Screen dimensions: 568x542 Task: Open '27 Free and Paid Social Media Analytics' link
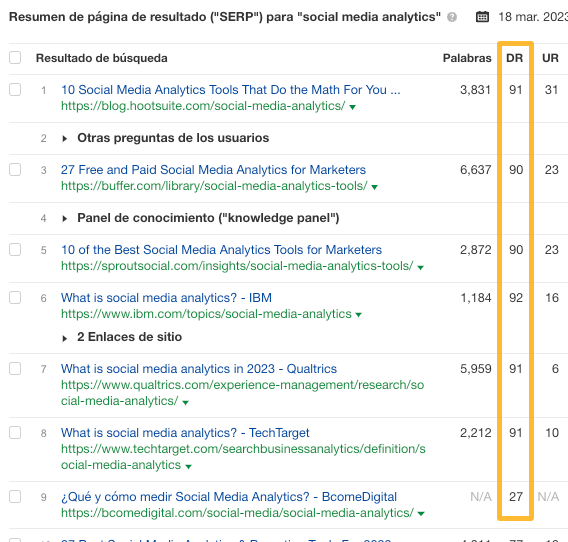[213, 170]
